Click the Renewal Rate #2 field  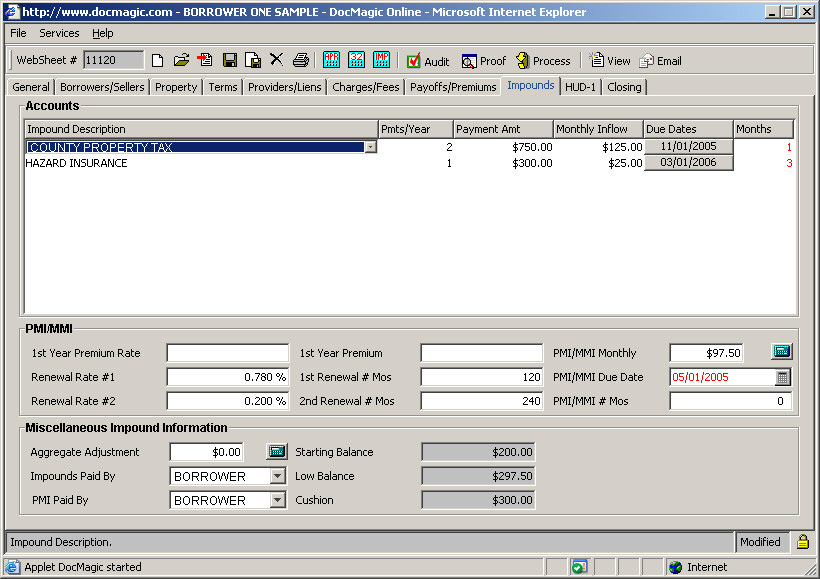click(227, 401)
